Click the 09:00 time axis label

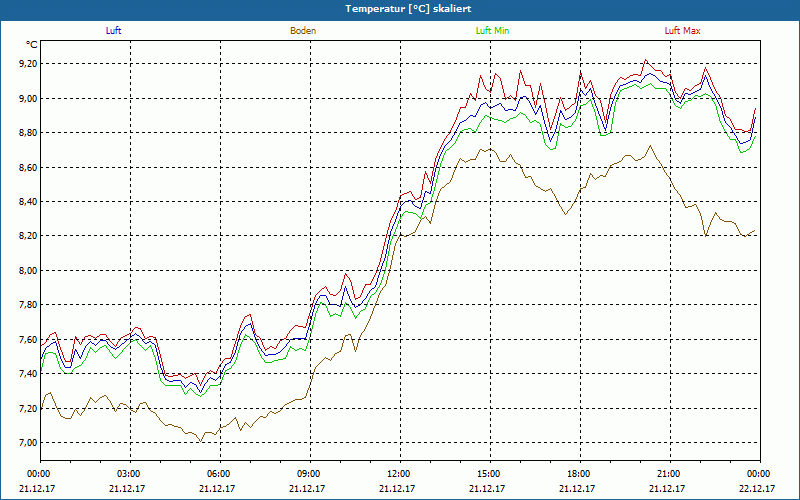pyautogui.click(x=310, y=474)
